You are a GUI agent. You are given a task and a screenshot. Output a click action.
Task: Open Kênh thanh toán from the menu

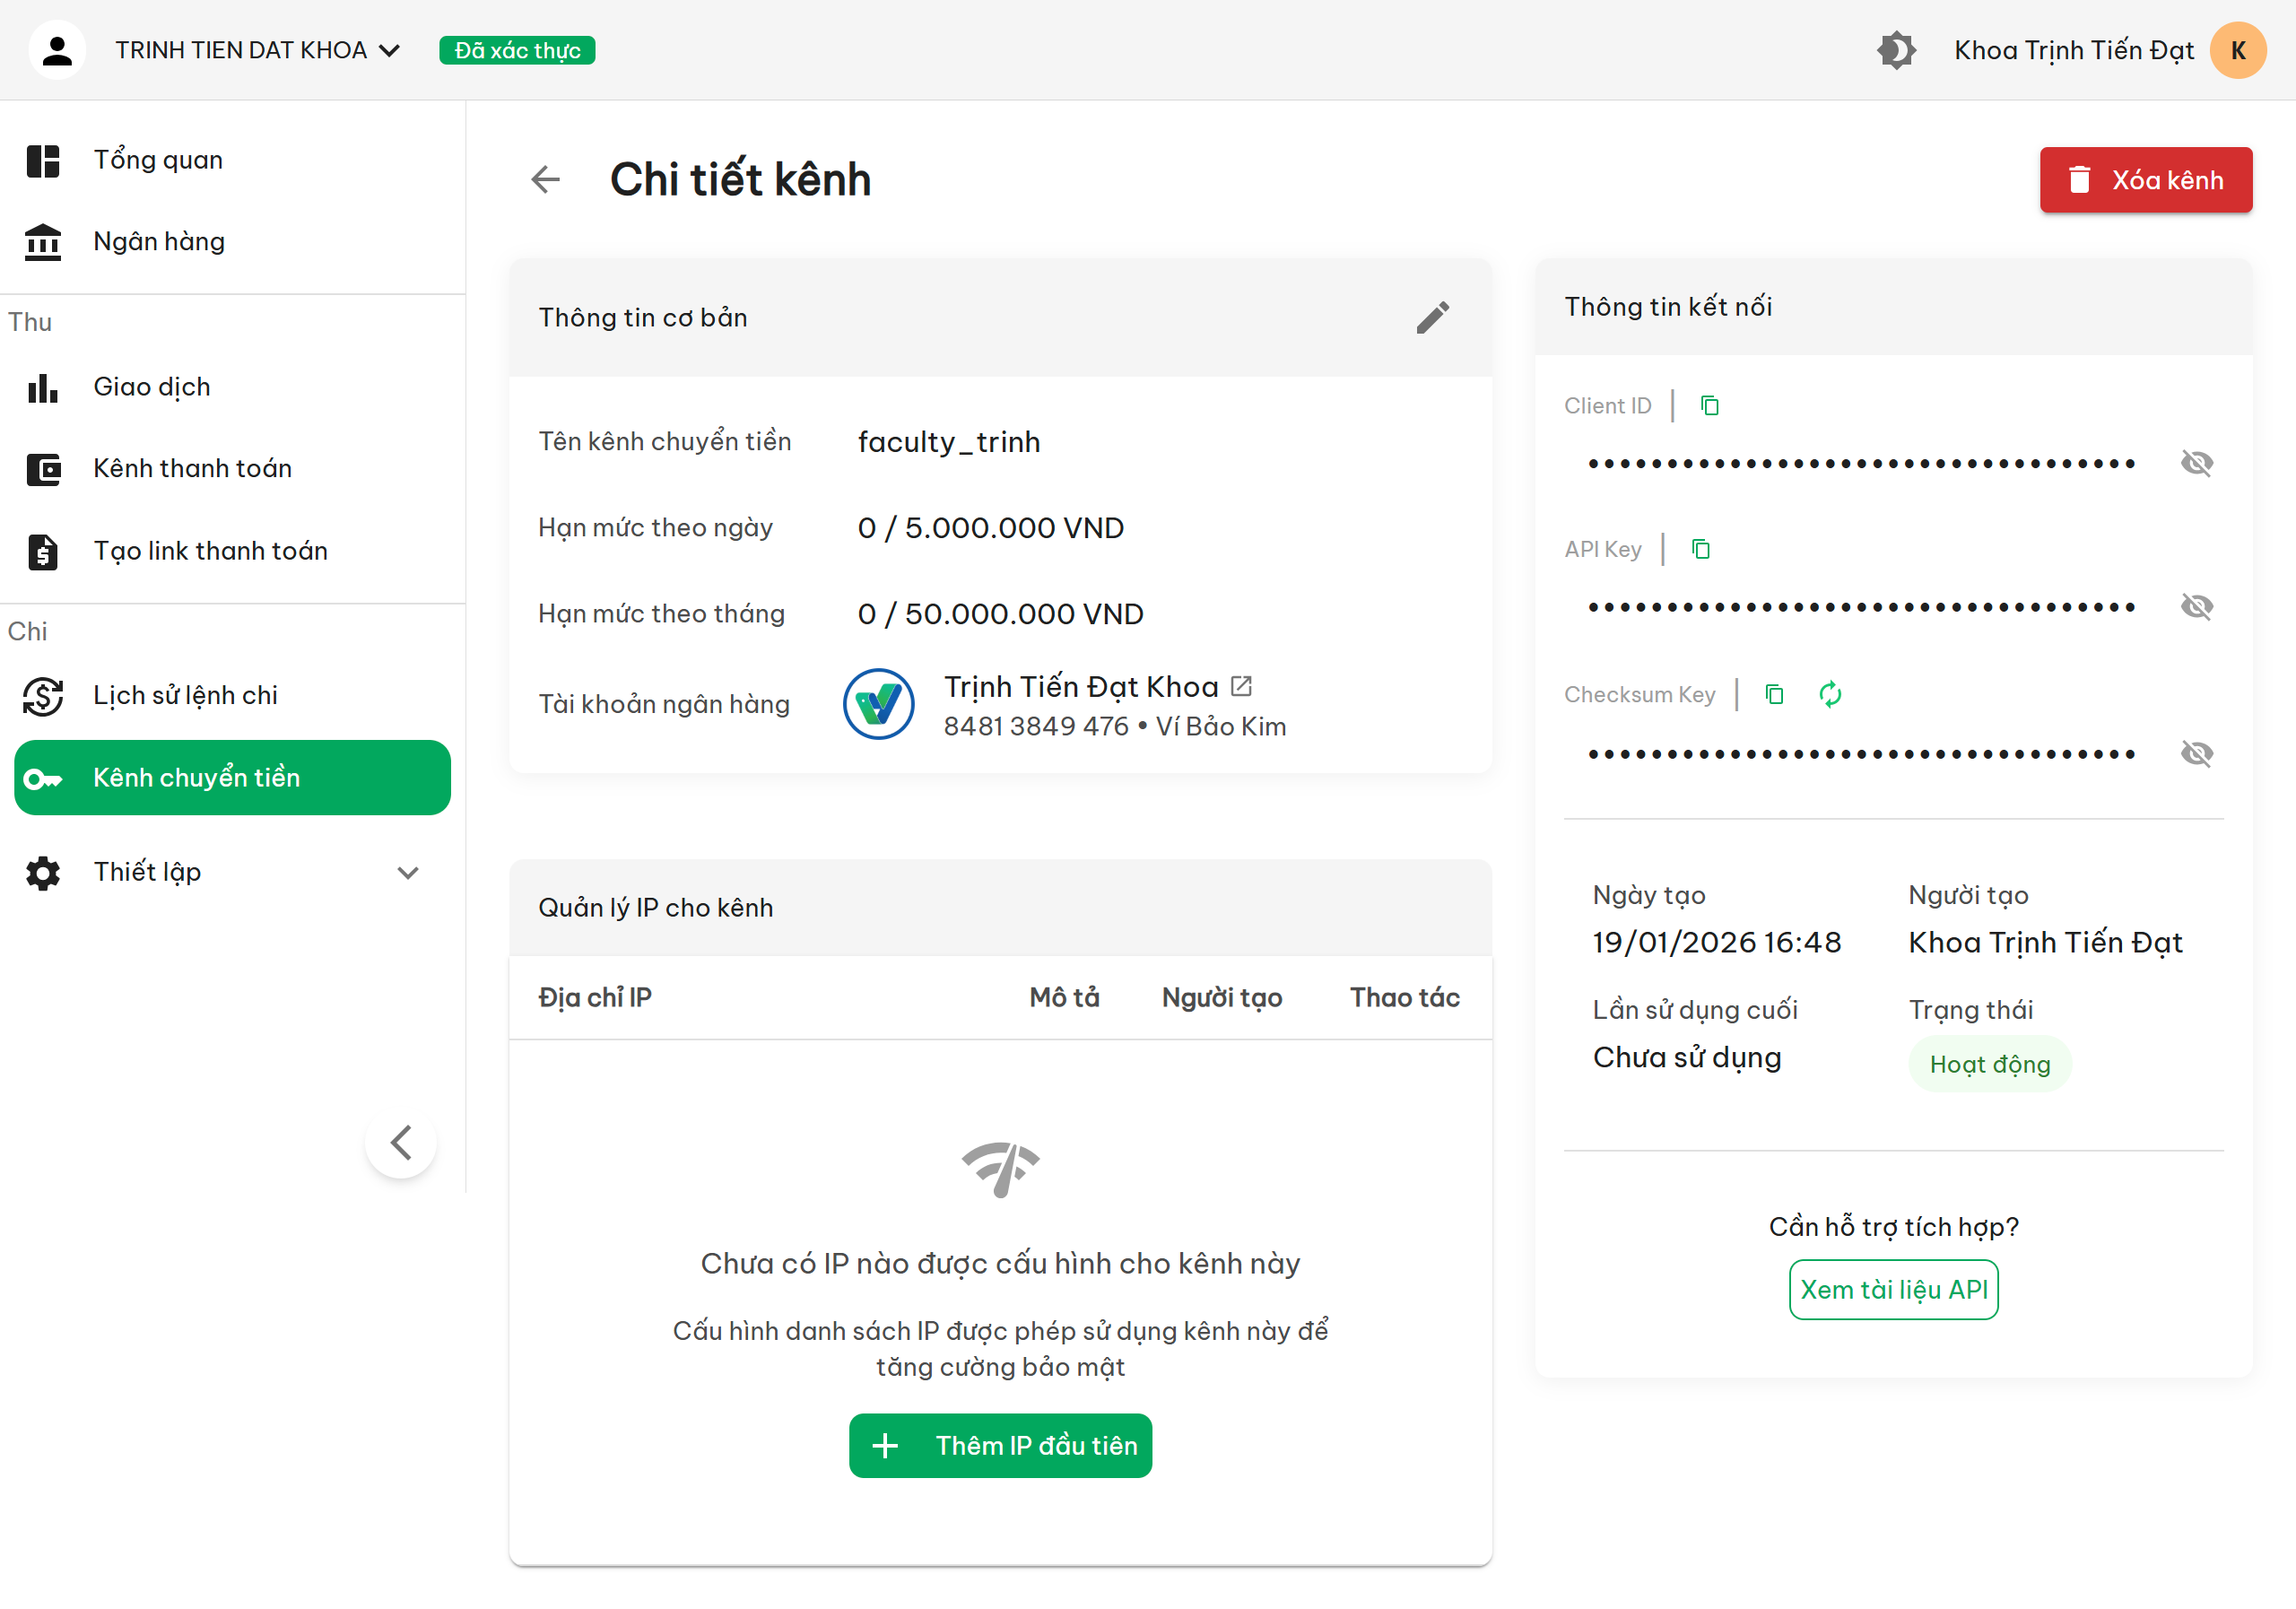click(x=192, y=468)
